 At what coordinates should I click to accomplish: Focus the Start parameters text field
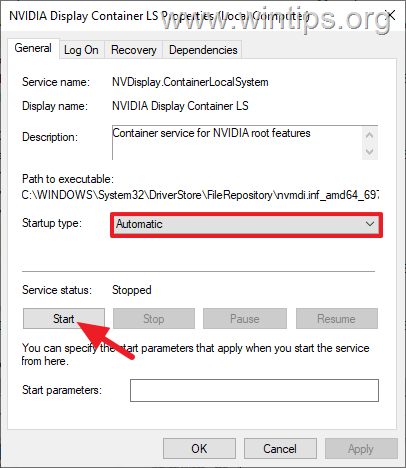254,390
